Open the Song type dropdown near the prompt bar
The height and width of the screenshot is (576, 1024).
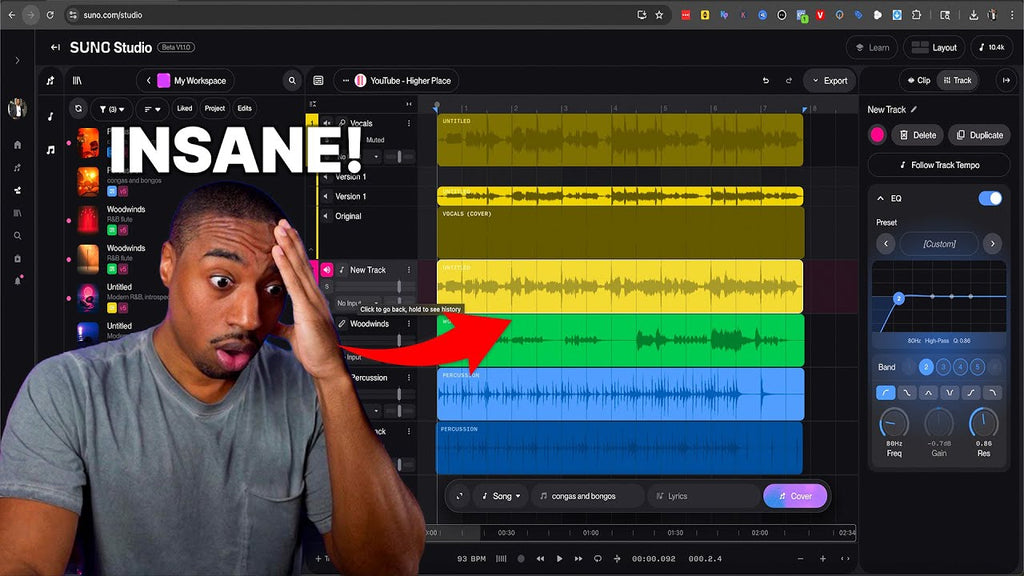[x=500, y=496]
